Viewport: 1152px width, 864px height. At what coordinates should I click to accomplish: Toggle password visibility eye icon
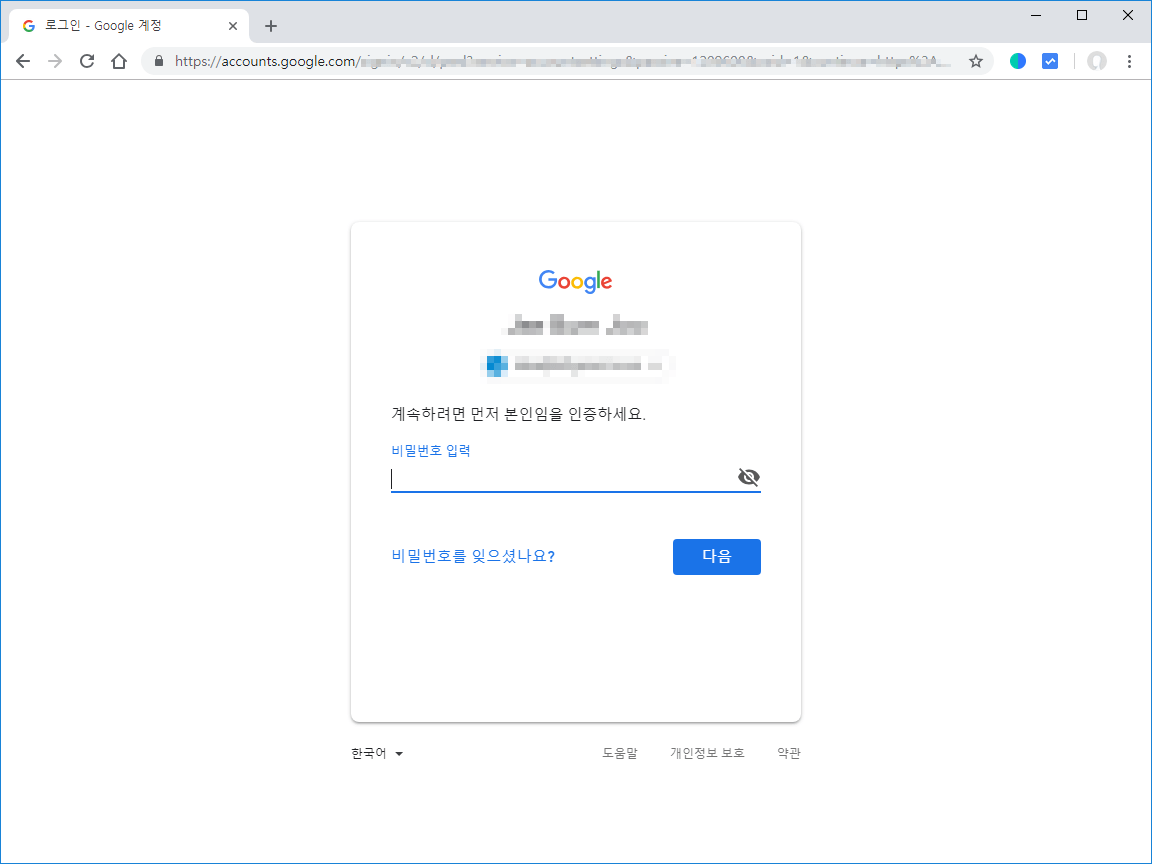tap(749, 477)
